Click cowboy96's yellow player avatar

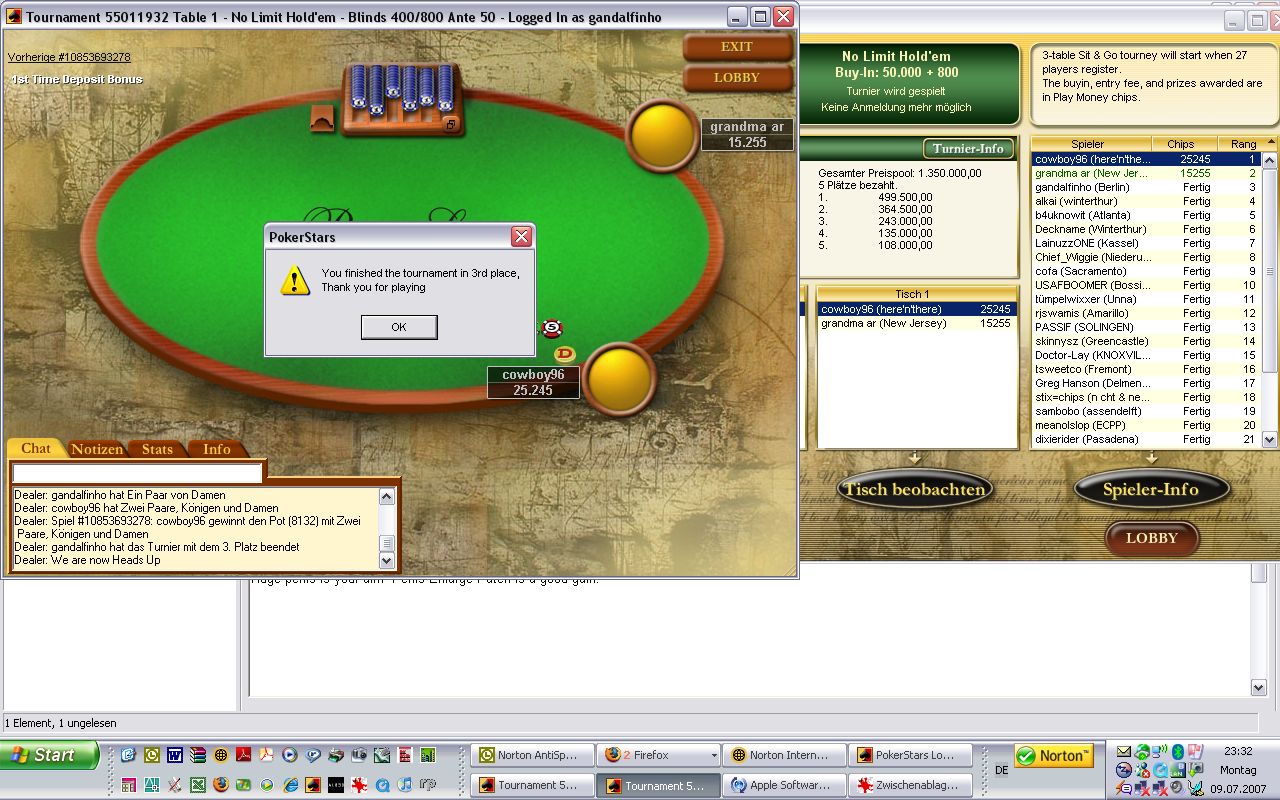coord(619,380)
